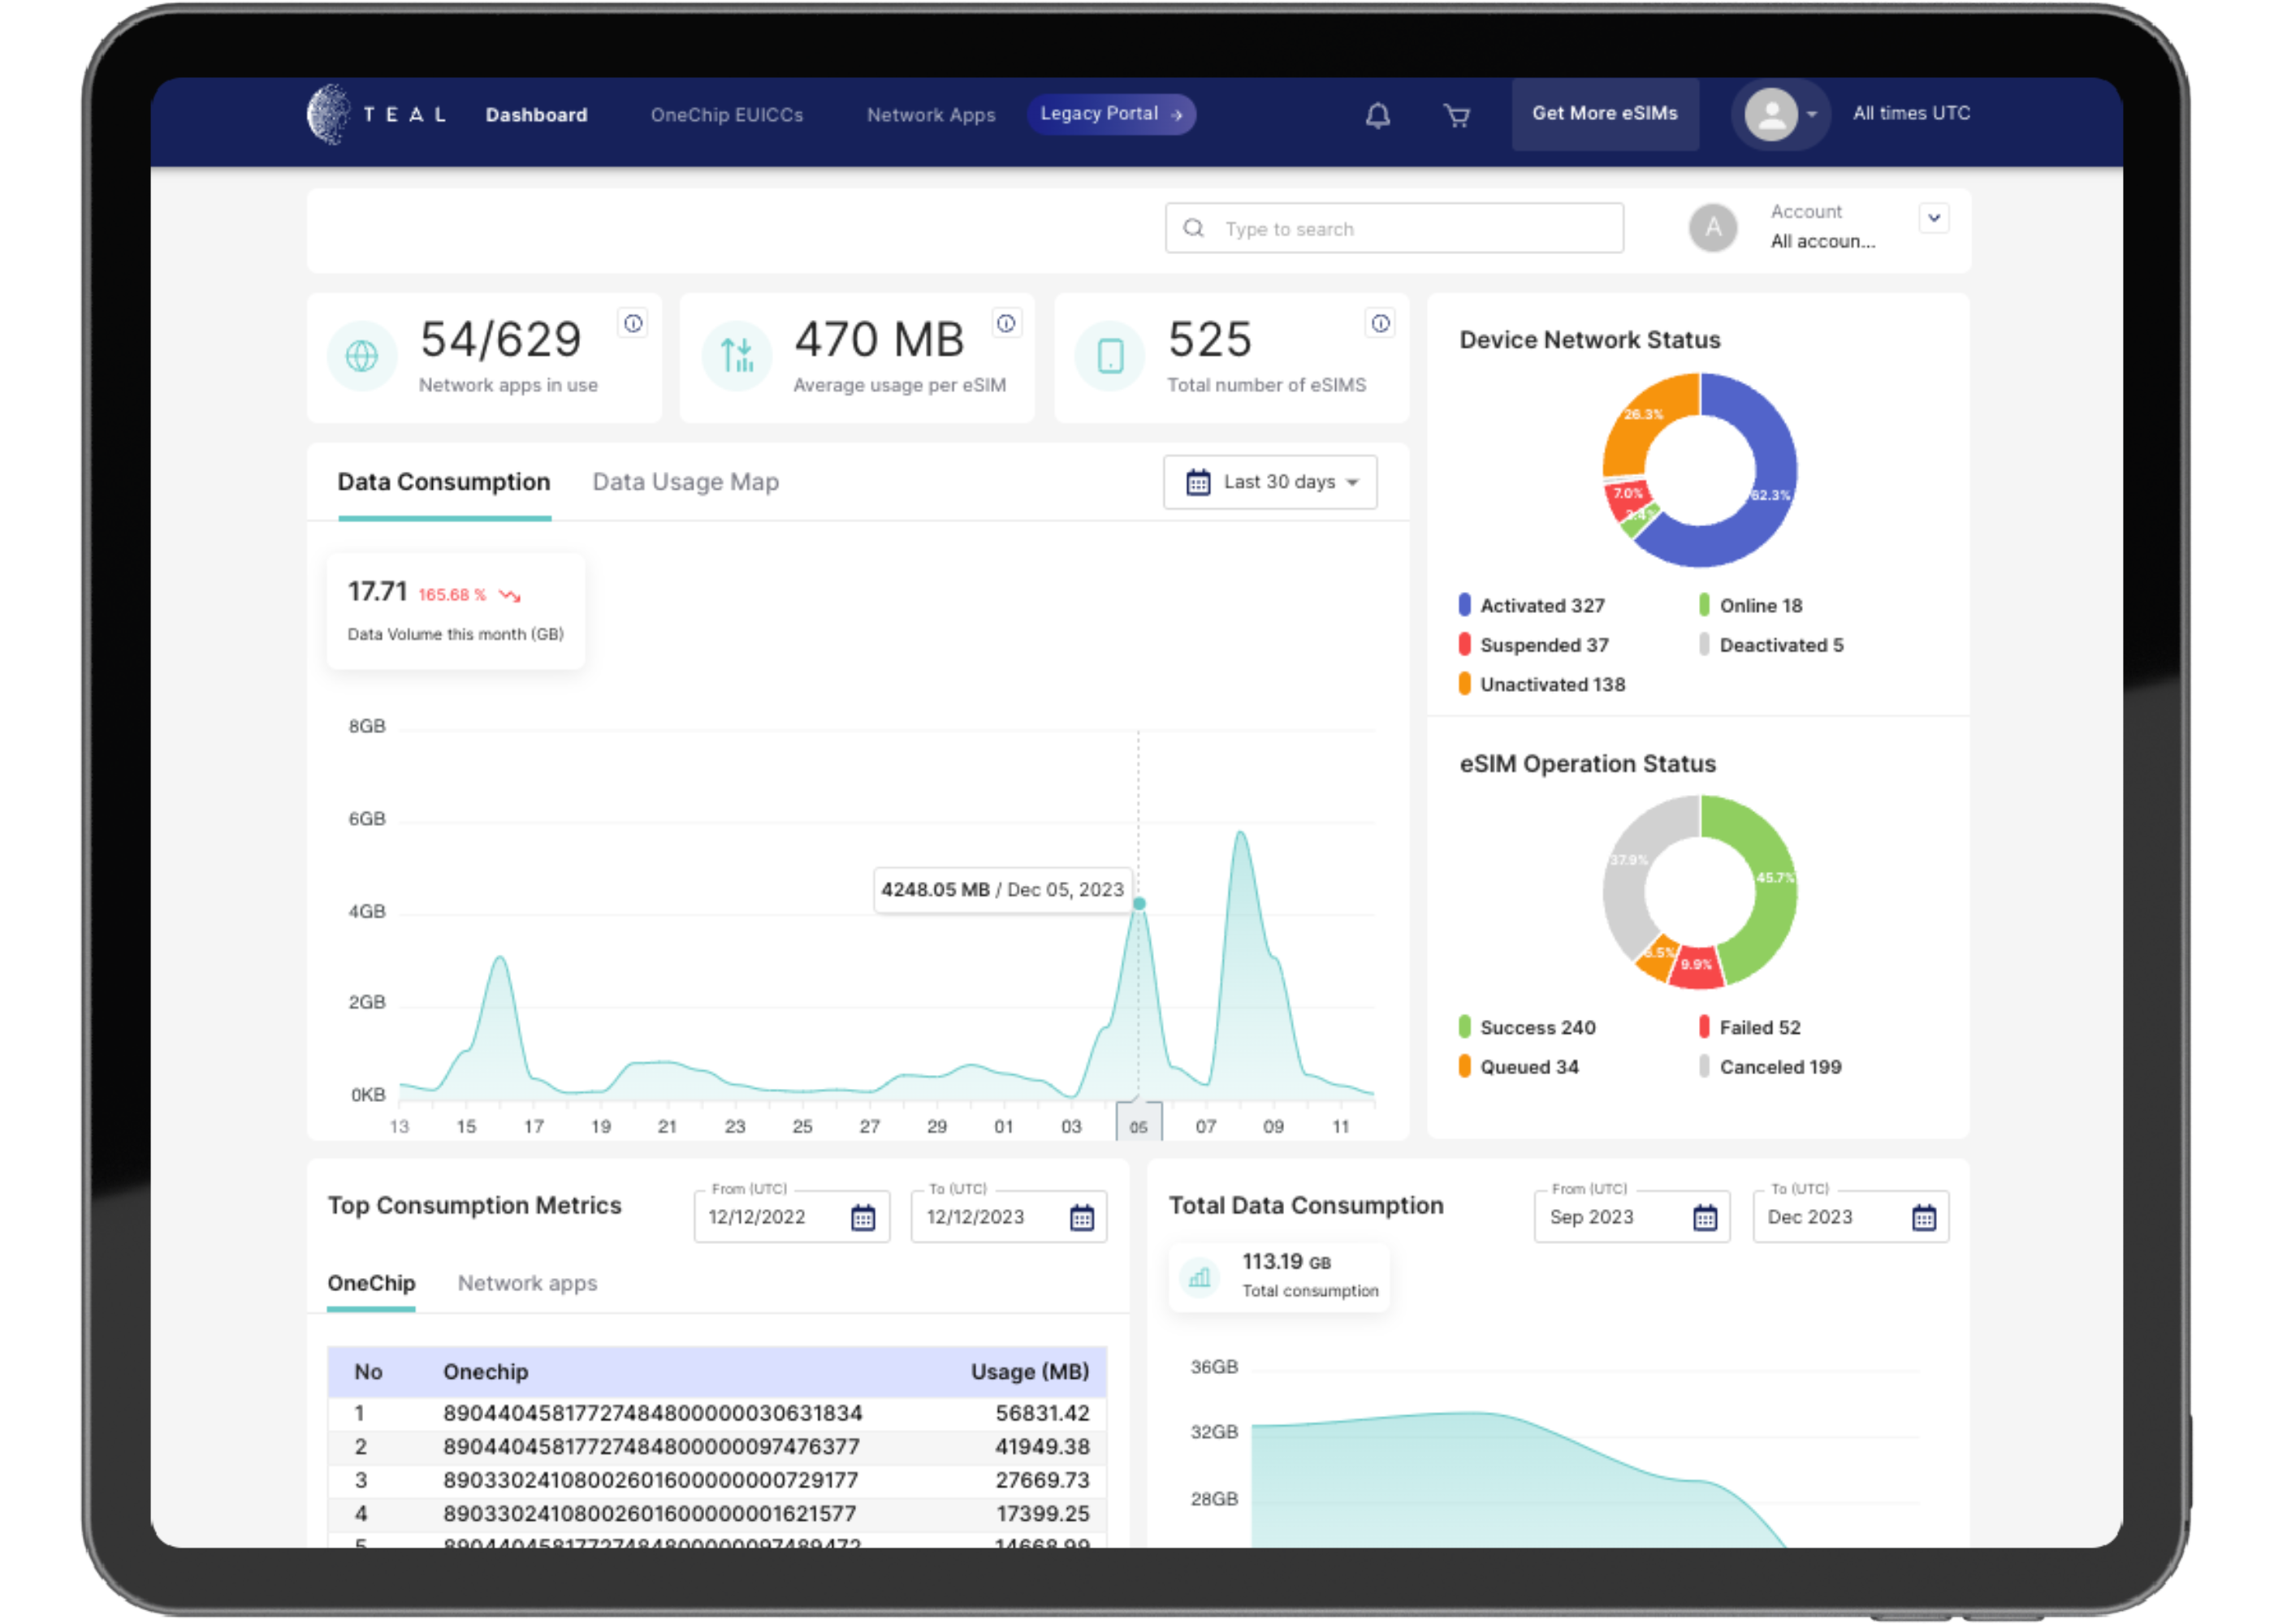Open calendar icon for Sep 2023 From field
Image resolution: width=2274 pixels, height=1624 pixels.
(1705, 1217)
